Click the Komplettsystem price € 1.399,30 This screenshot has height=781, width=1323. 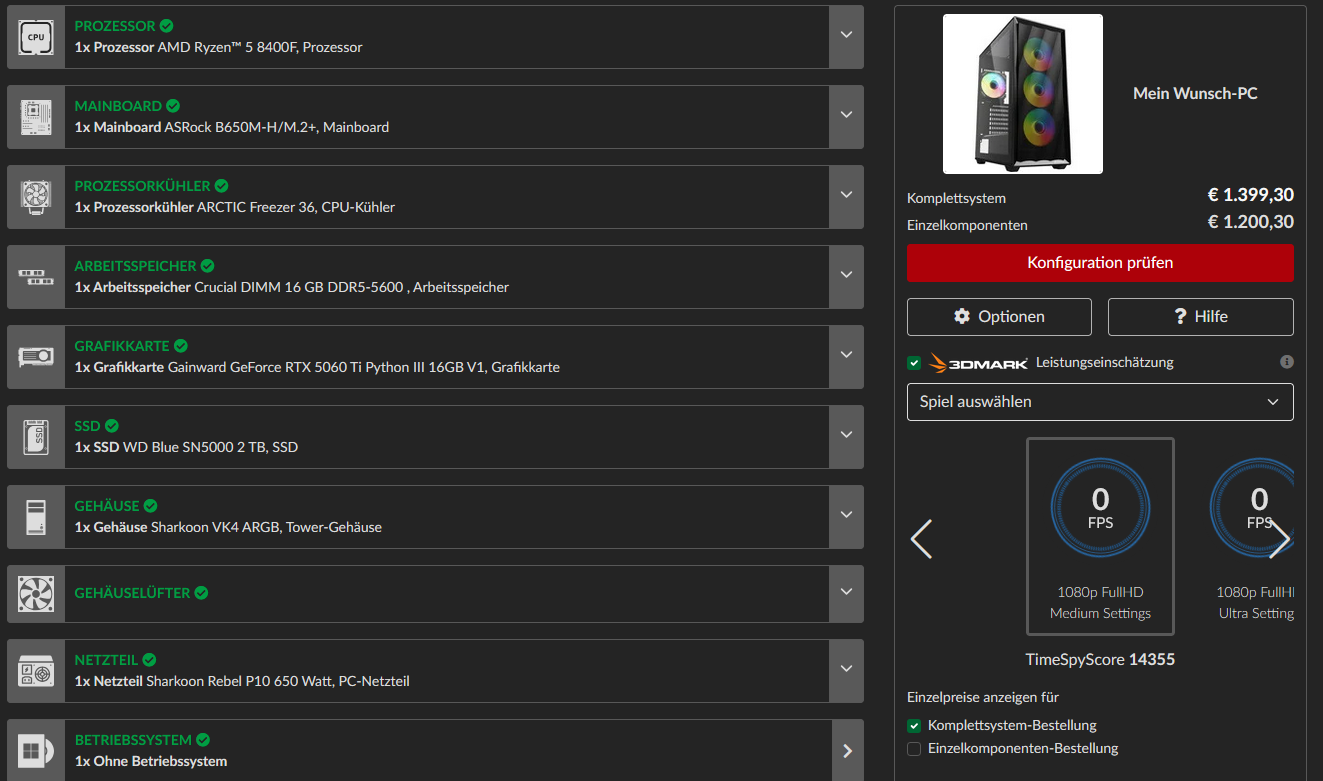(x=1251, y=197)
